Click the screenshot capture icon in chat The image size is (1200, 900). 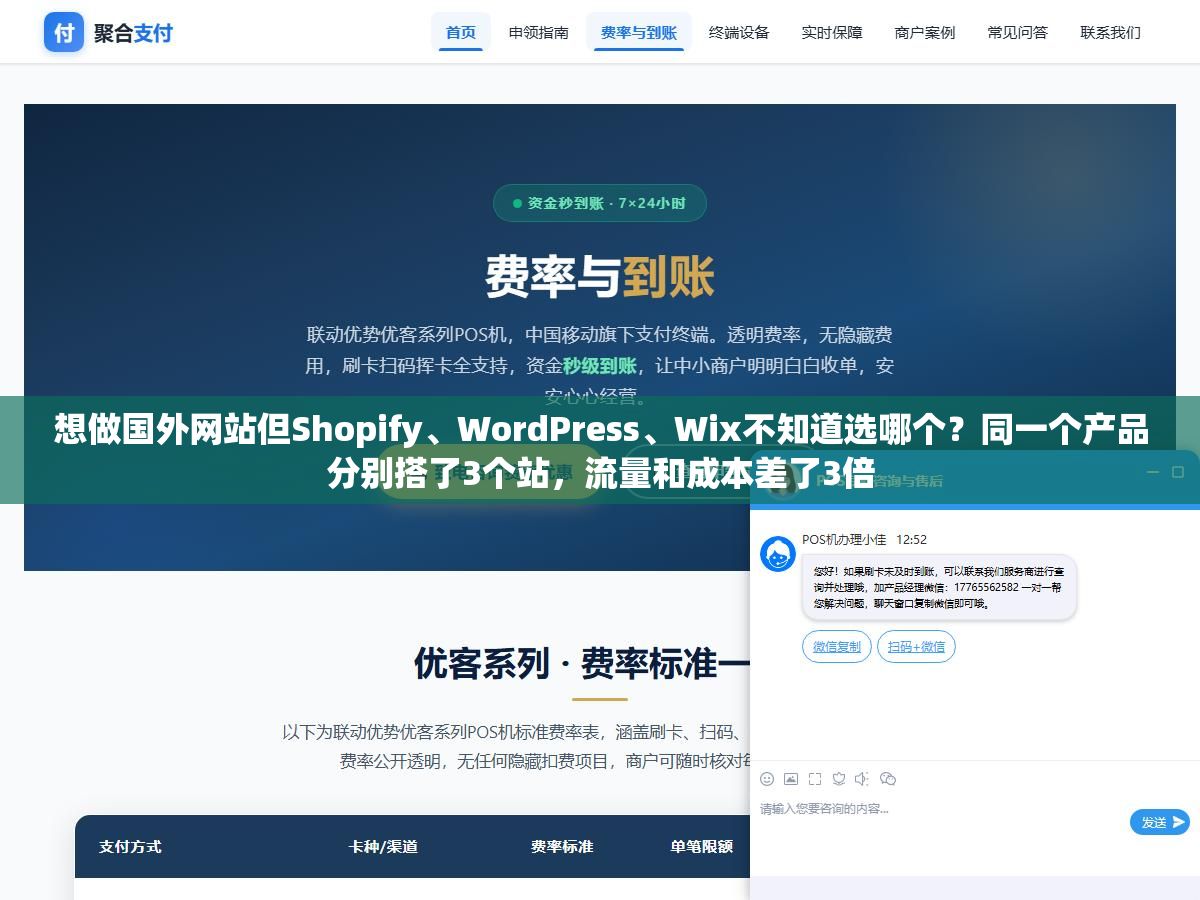pyautogui.click(x=815, y=779)
